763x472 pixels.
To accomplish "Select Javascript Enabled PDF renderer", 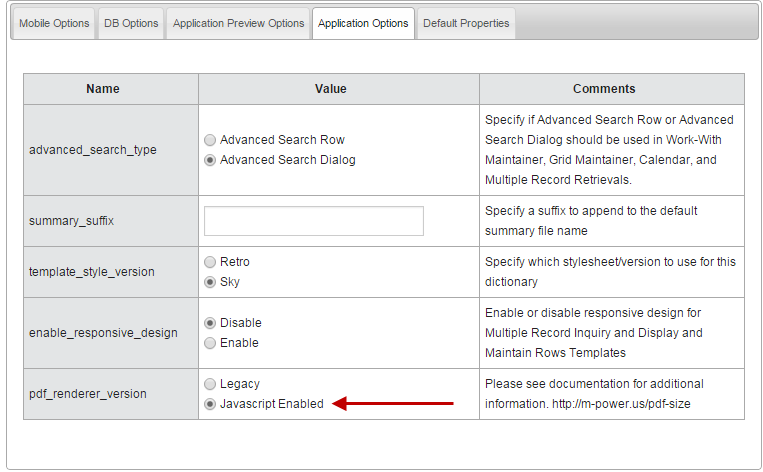I will [210, 404].
